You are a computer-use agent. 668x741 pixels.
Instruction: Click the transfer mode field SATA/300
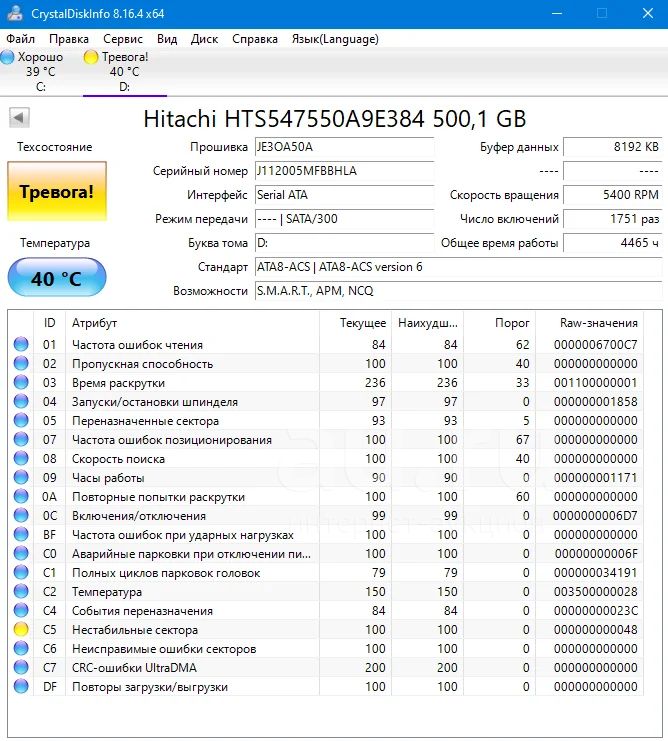tap(344, 219)
